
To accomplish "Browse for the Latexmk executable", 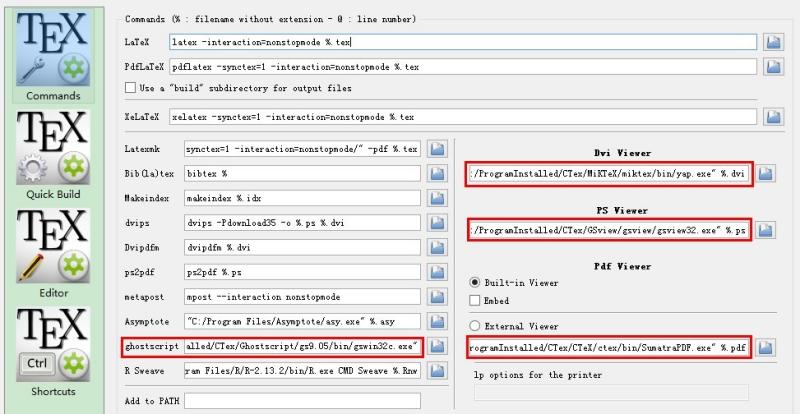I will click(437, 149).
